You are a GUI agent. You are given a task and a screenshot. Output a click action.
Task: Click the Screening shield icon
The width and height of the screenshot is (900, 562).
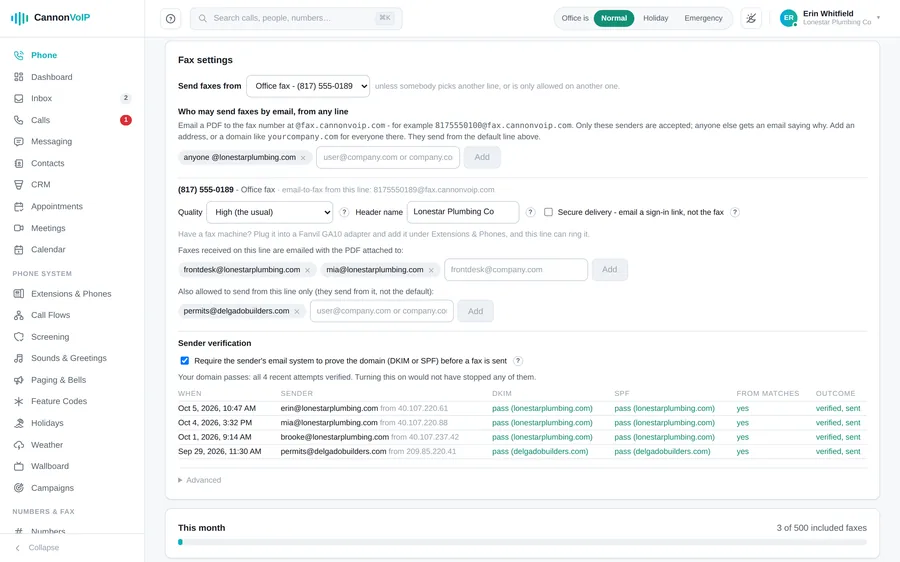19,337
